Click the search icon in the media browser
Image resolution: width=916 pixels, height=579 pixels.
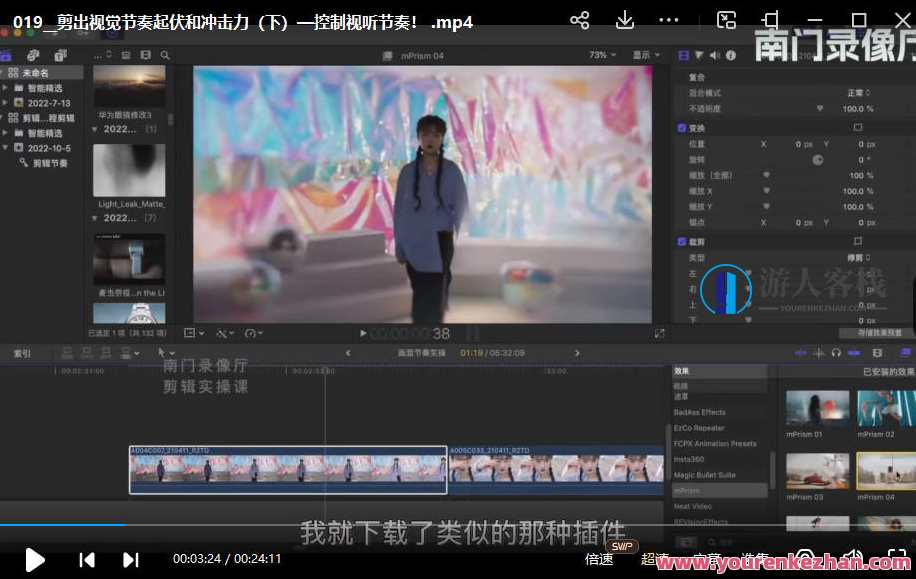tap(166, 57)
